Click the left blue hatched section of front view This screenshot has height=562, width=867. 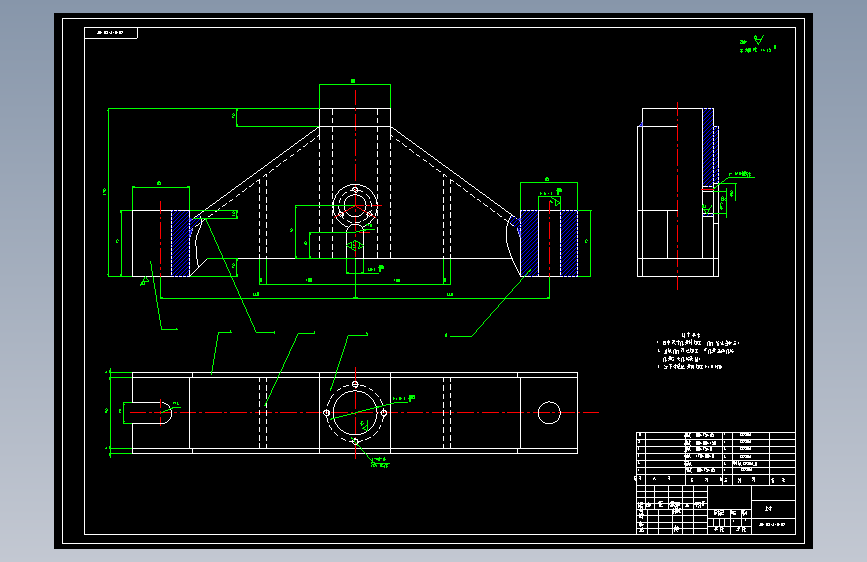180,243
